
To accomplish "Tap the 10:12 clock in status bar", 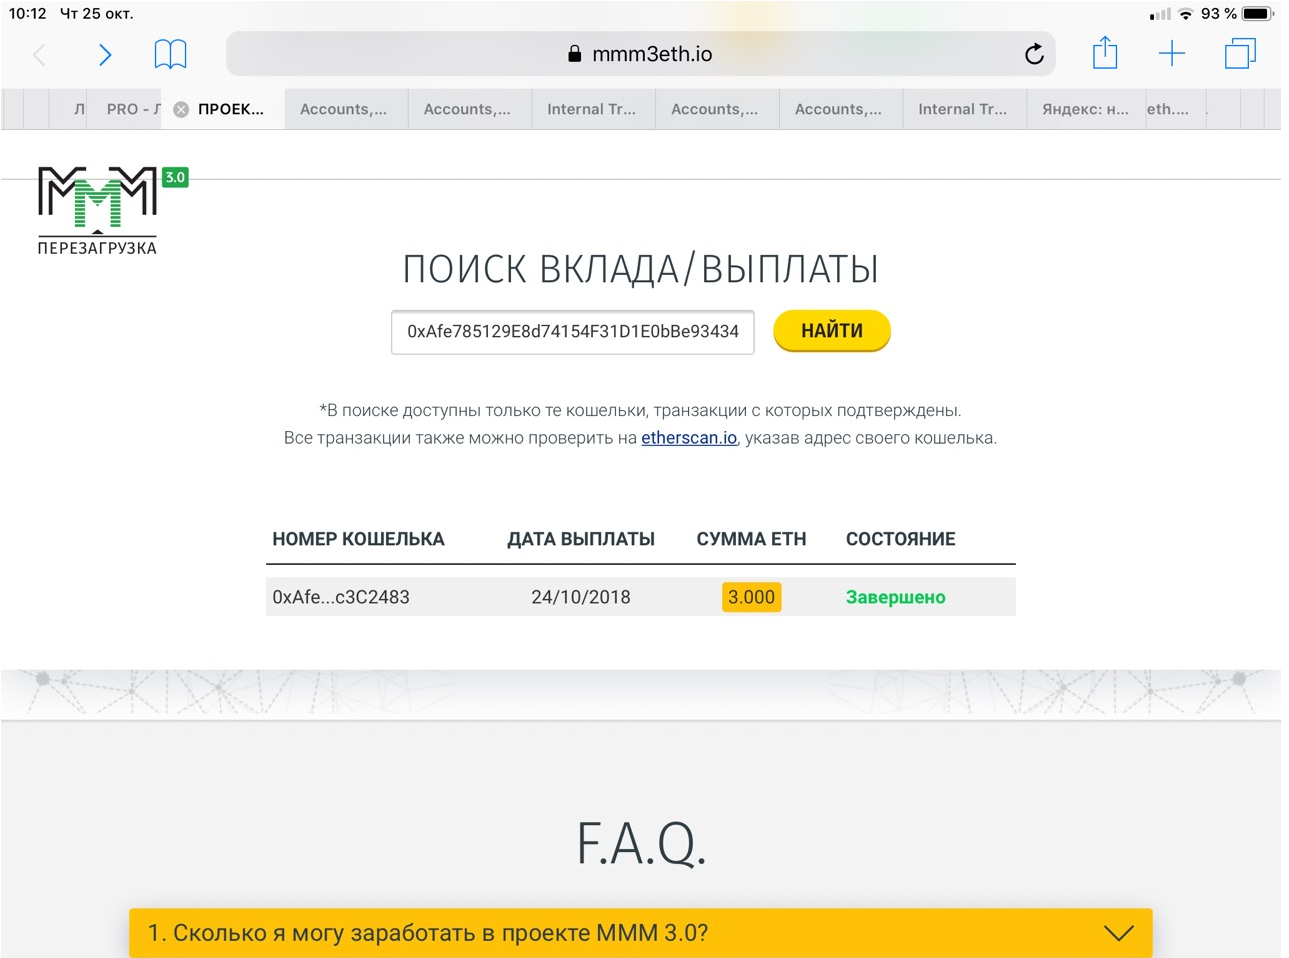I will [28, 14].
